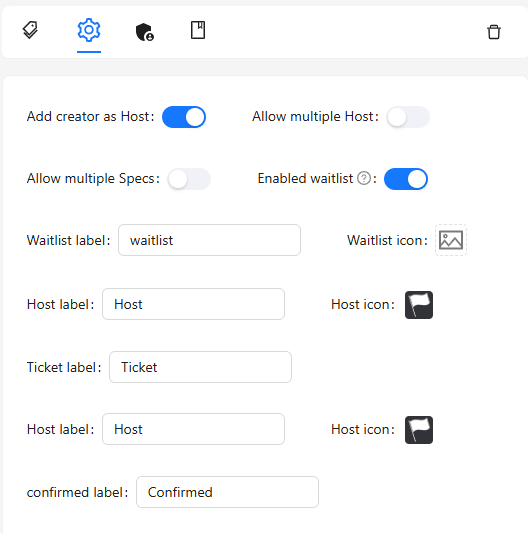This screenshot has height=533, width=528.
Task: Switch to the bookmark page tab
Action: coord(198,30)
